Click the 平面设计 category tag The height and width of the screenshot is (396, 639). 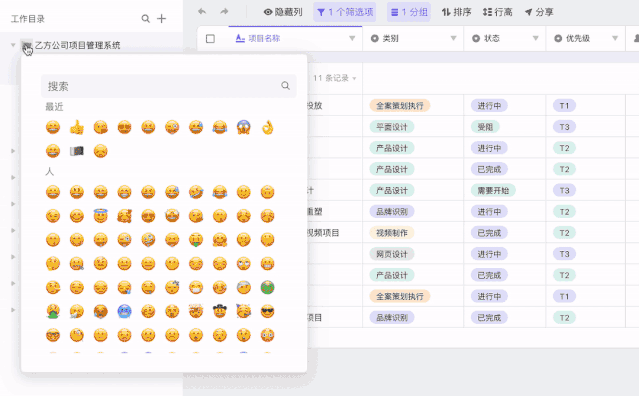[x=392, y=127]
